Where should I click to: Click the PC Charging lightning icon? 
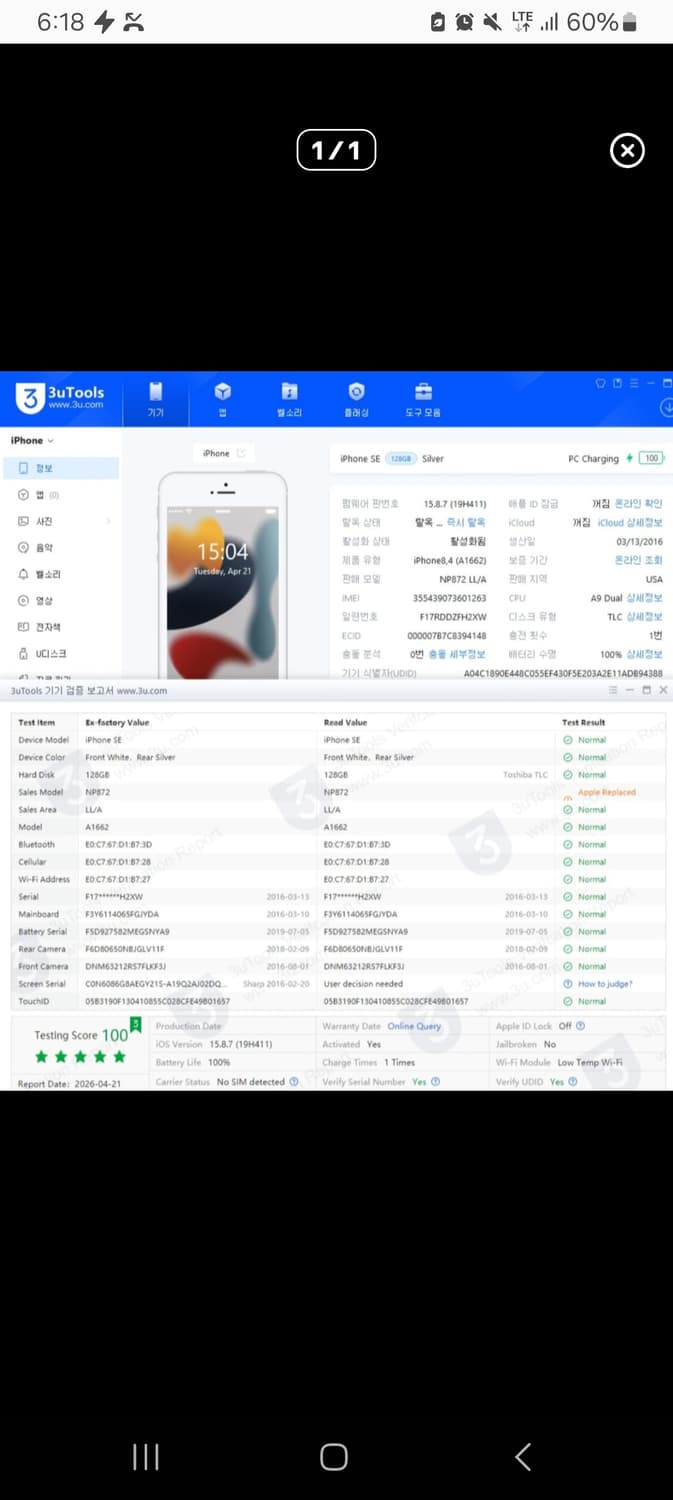pyautogui.click(x=629, y=459)
